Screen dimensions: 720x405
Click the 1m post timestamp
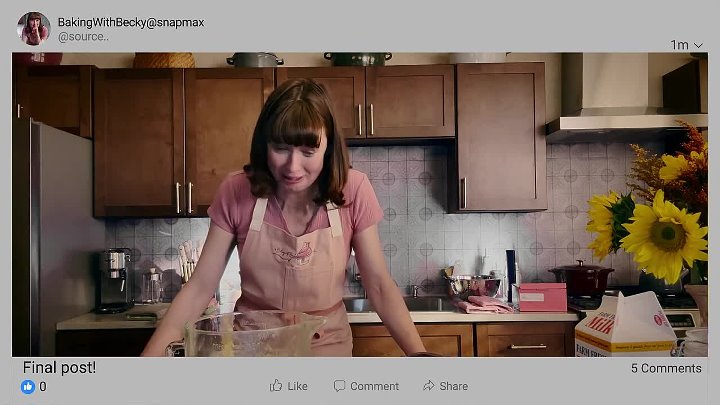[x=679, y=45]
